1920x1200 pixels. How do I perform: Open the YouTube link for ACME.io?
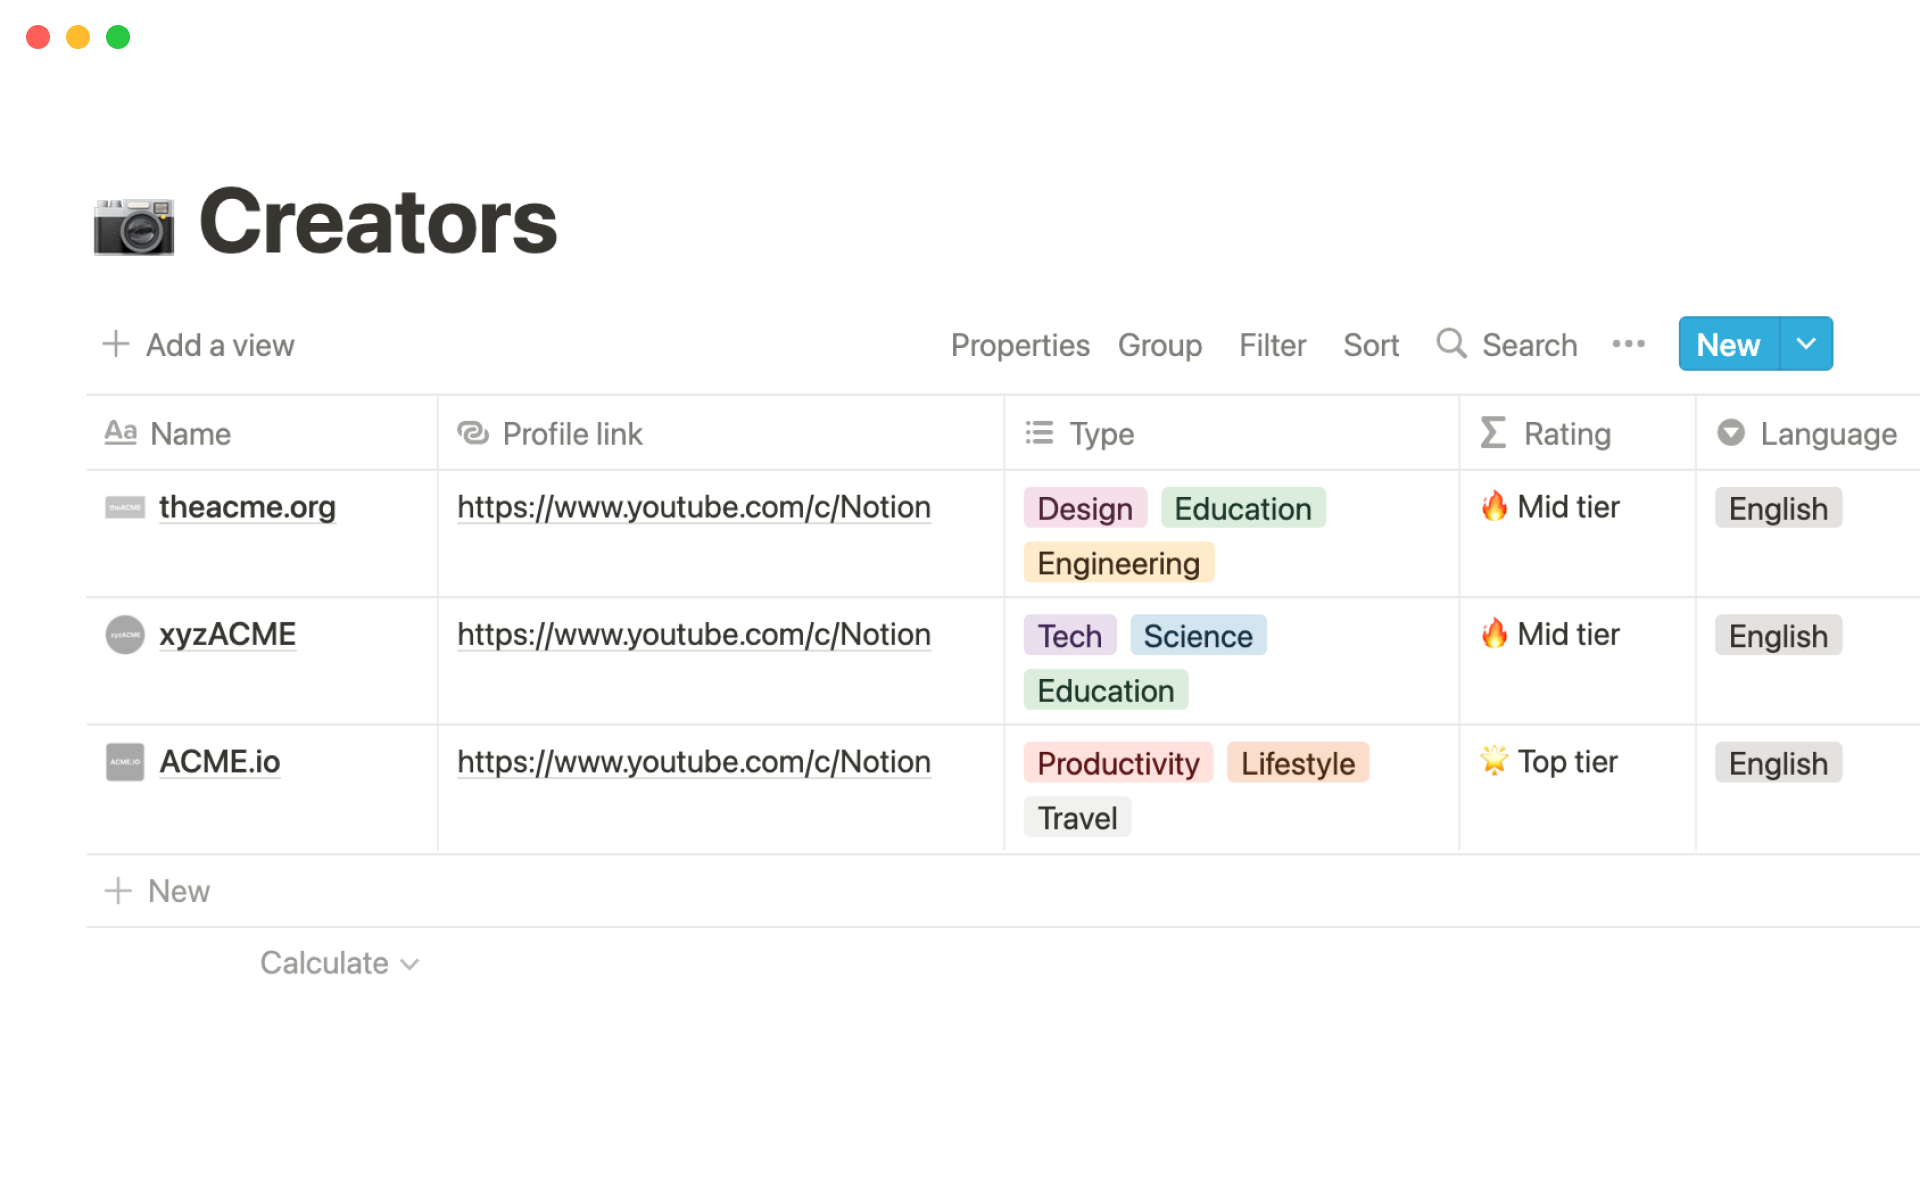694,762
